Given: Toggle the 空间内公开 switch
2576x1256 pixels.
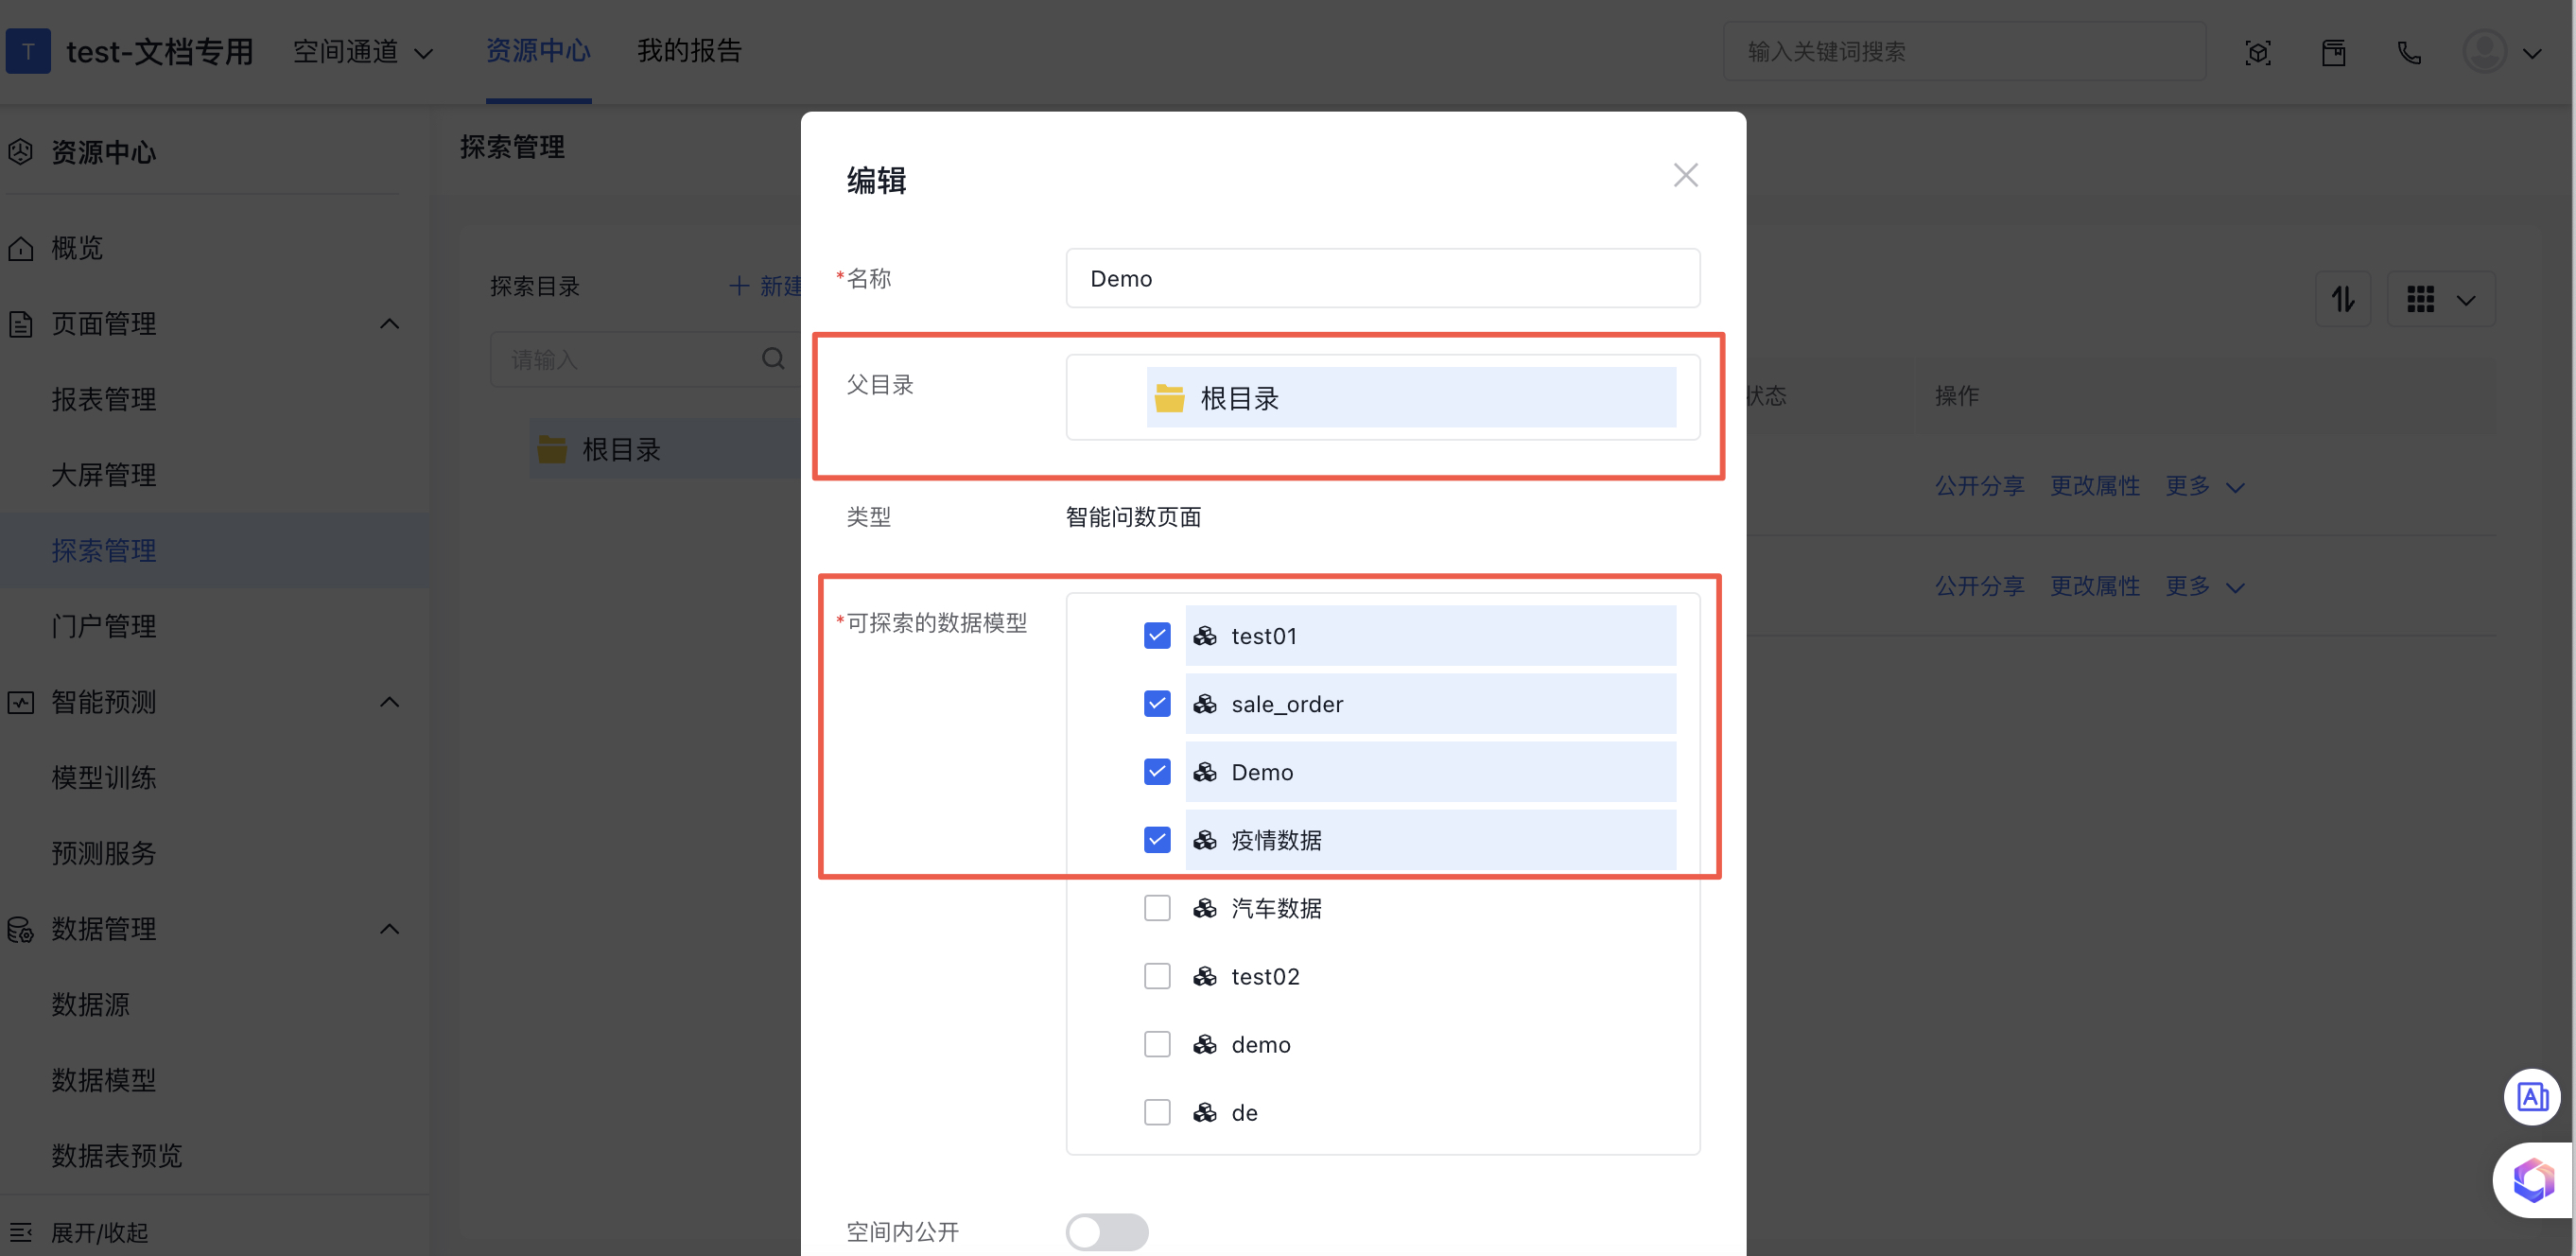Looking at the screenshot, I should pos(1107,1231).
